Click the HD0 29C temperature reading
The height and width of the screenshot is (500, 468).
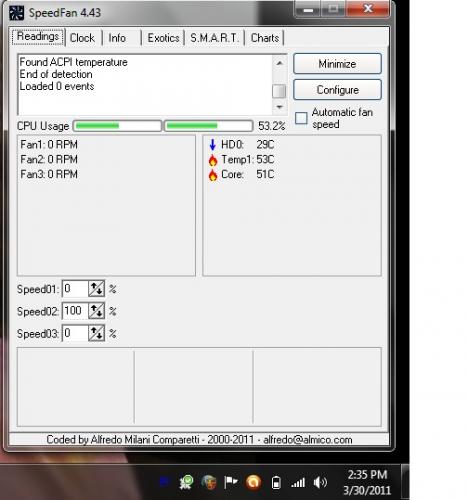(x=247, y=145)
